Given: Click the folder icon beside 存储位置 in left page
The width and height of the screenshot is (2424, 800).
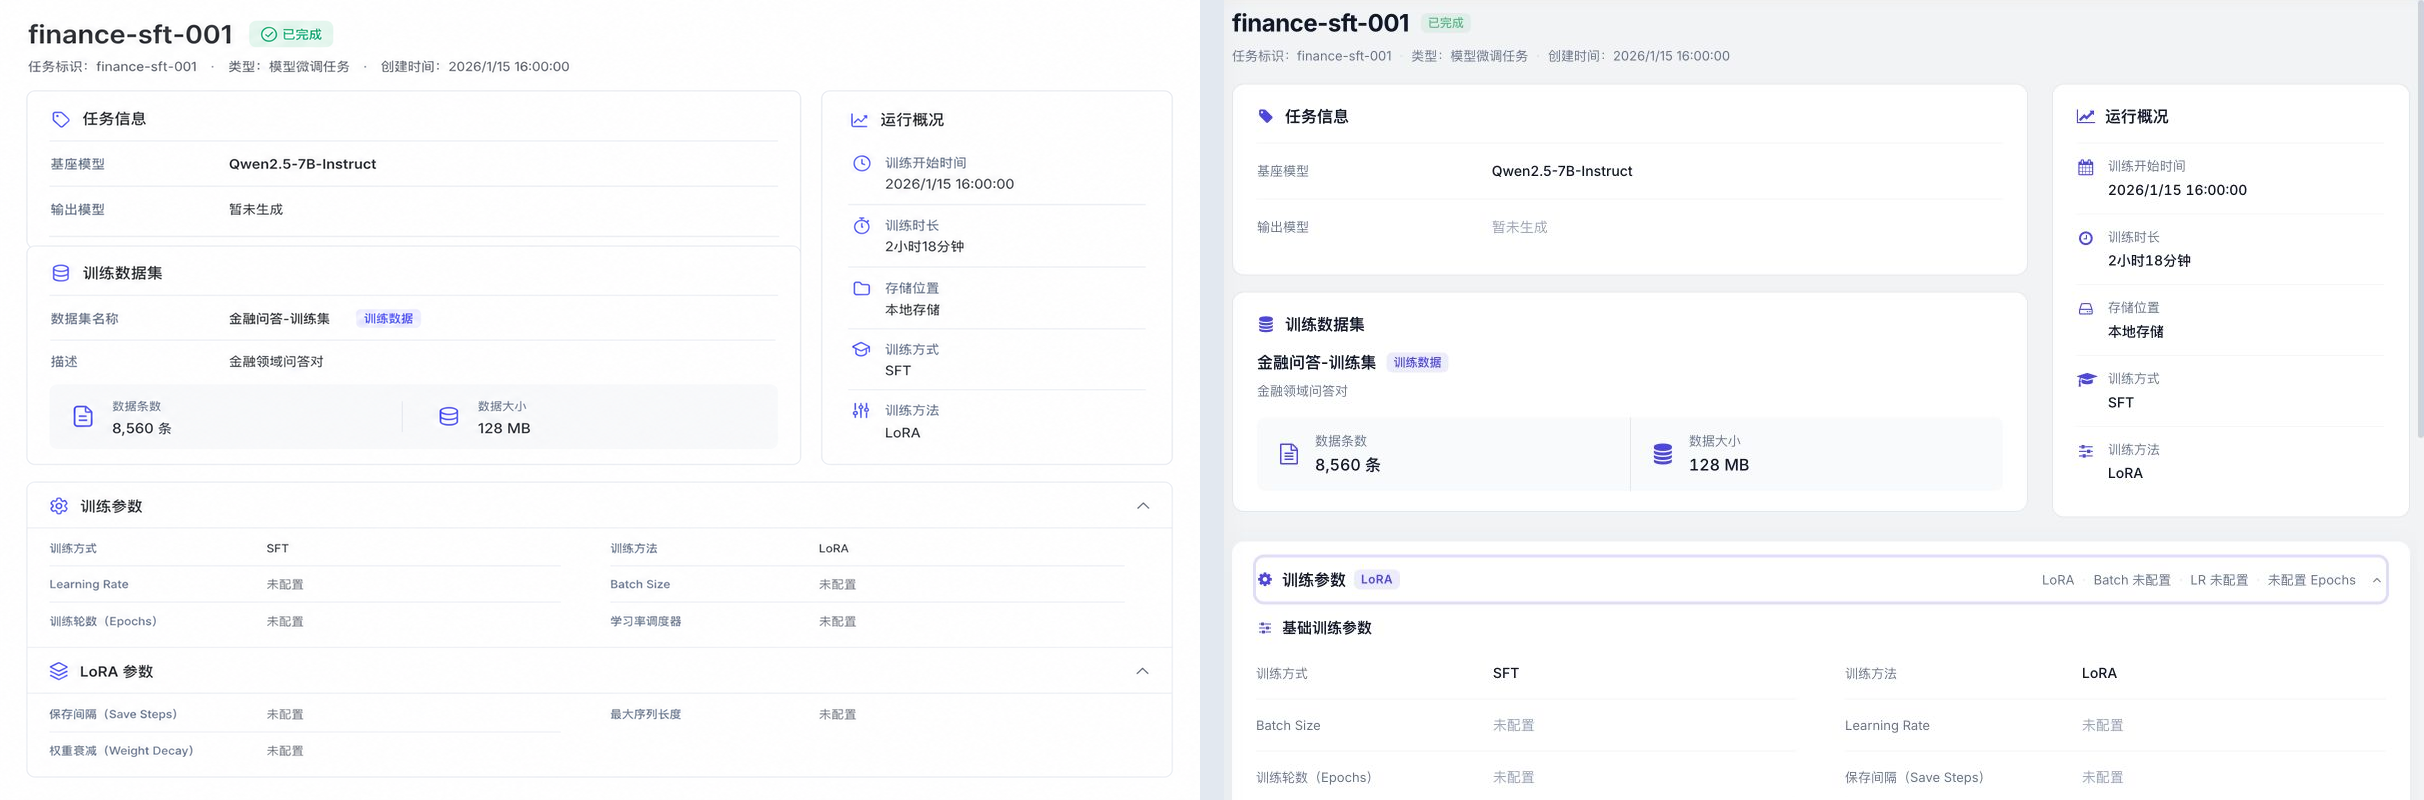Looking at the screenshot, I should (x=861, y=288).
